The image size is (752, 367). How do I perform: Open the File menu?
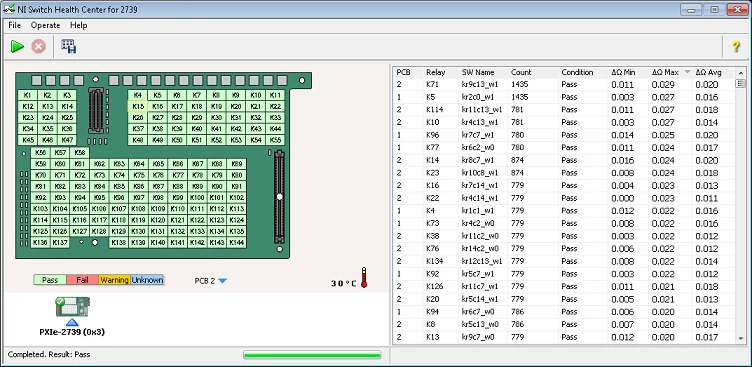coord(14,25)
